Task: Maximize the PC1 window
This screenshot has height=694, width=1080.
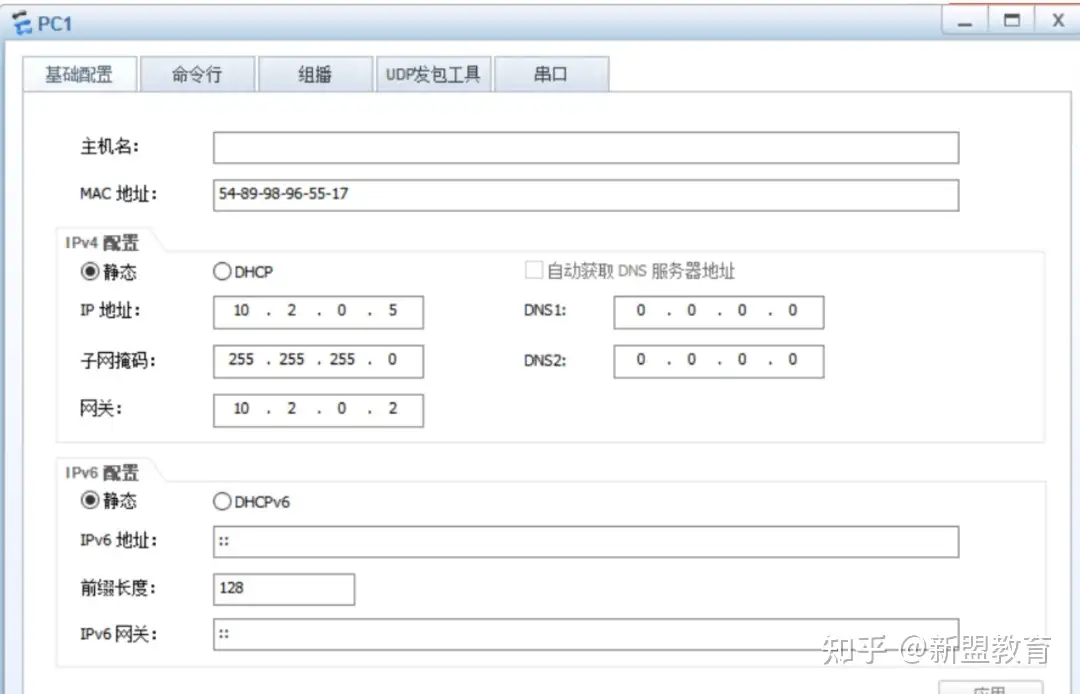Action: (x=1012, y=21)
